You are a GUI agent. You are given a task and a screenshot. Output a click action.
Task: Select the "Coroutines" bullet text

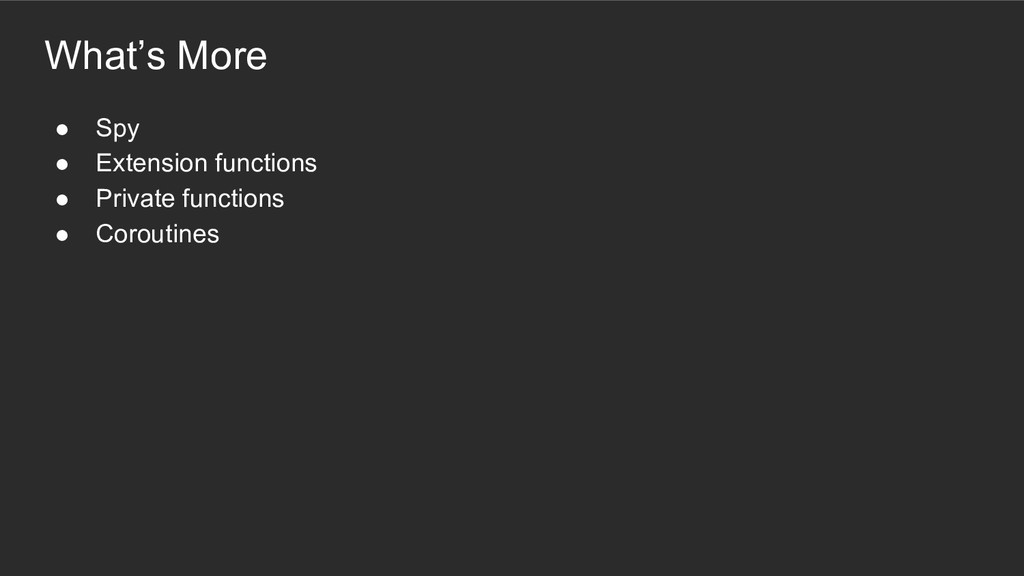pyautogui.click(x=157, y=234)
